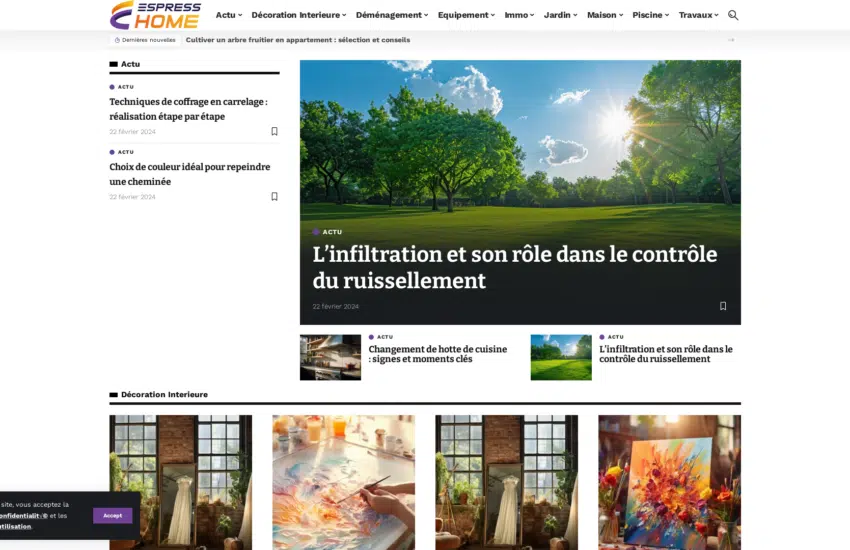
Task: Bookmark the couleur cheminée article
Action: [274, 196]
